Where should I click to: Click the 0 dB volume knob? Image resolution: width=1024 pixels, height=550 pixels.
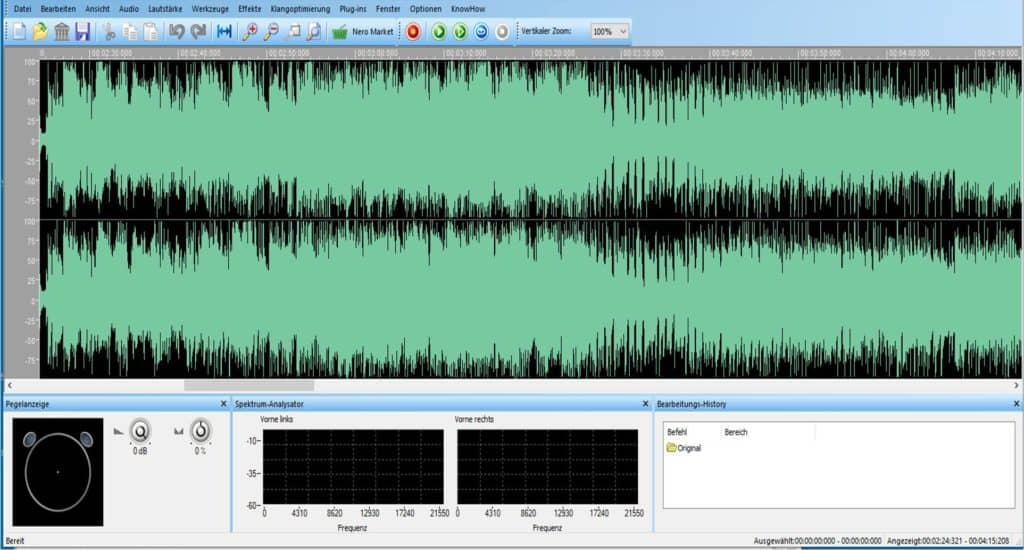click(141, 431)
